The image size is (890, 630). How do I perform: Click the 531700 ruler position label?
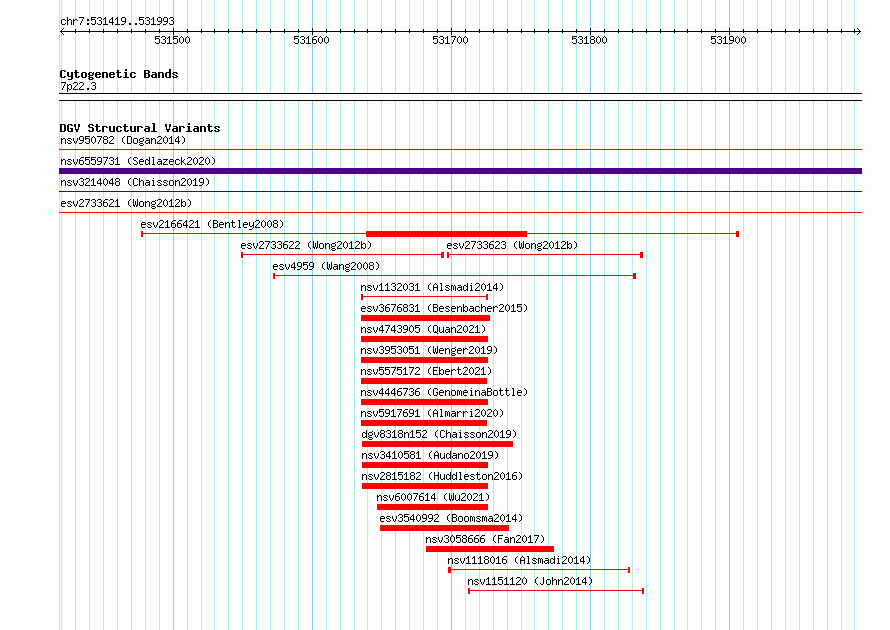(x=450, y=40)
